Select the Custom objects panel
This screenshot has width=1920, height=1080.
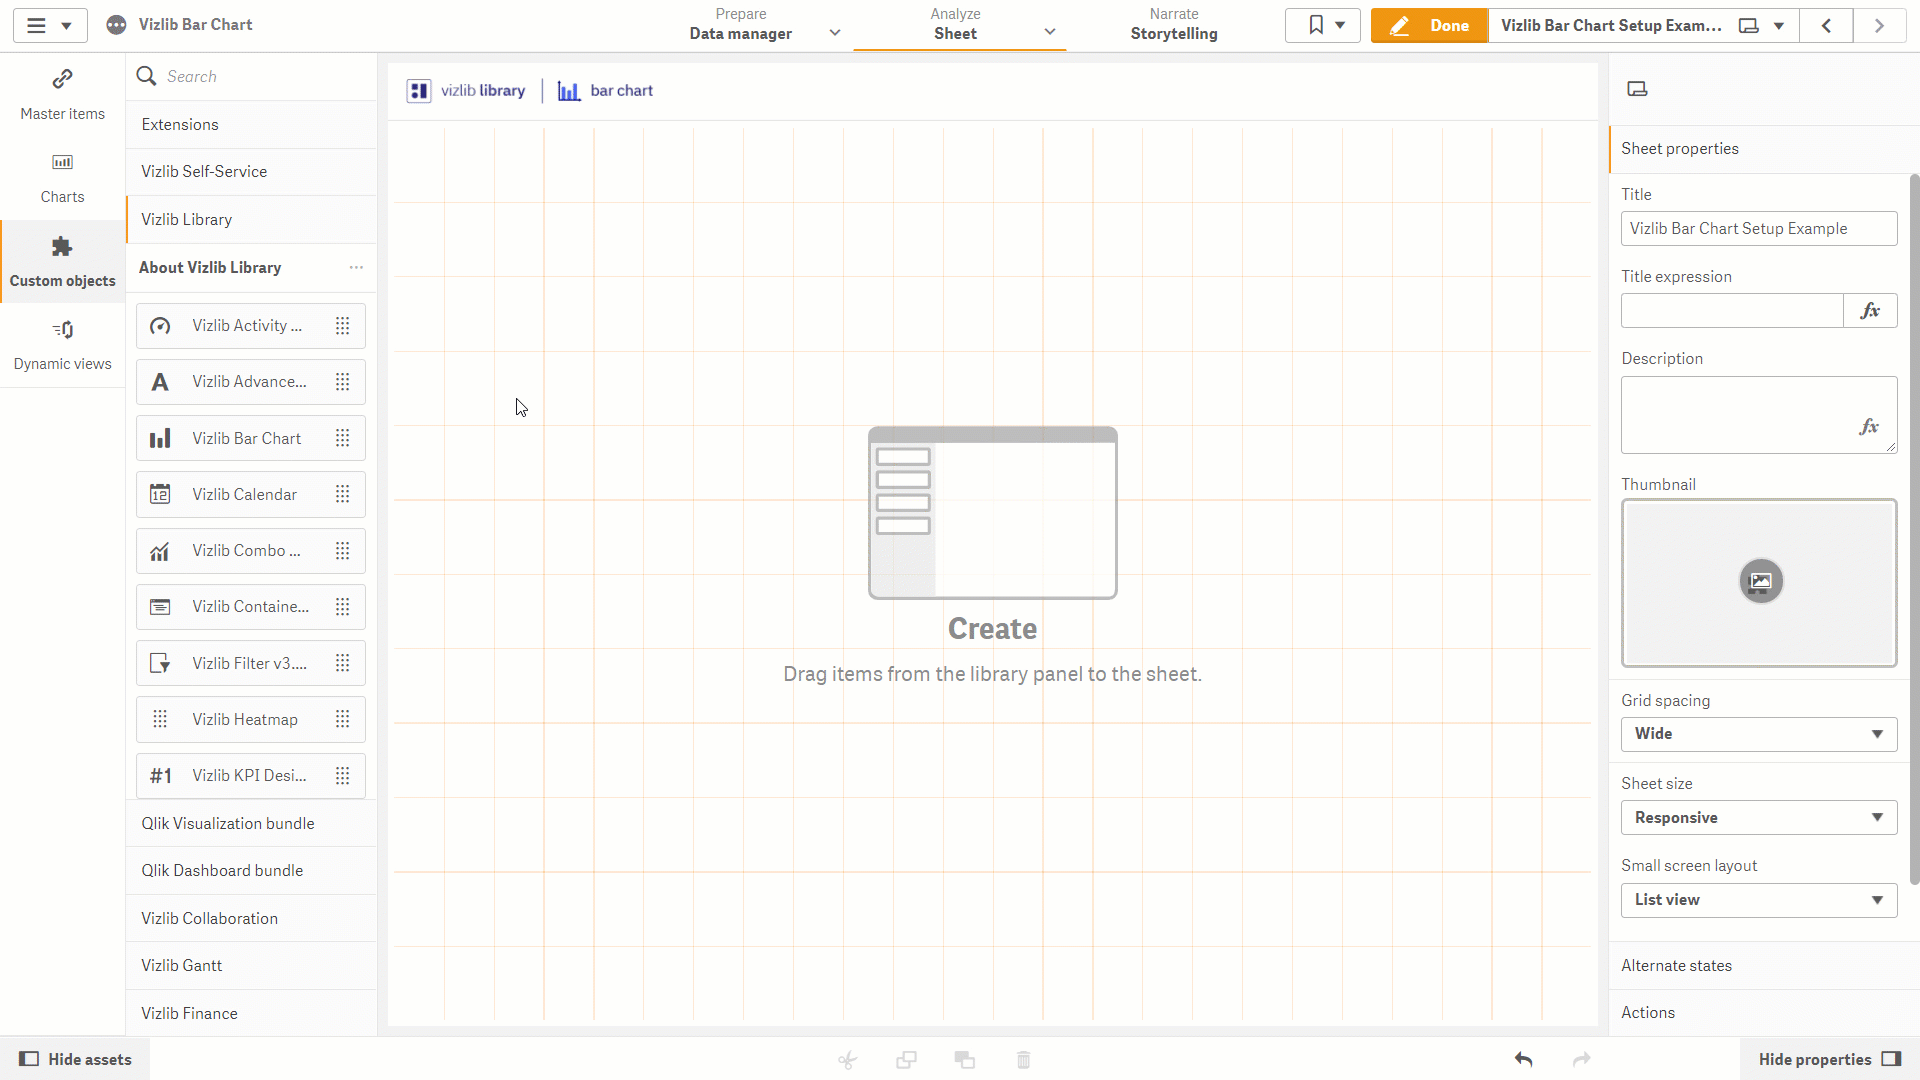pos(62,262)
